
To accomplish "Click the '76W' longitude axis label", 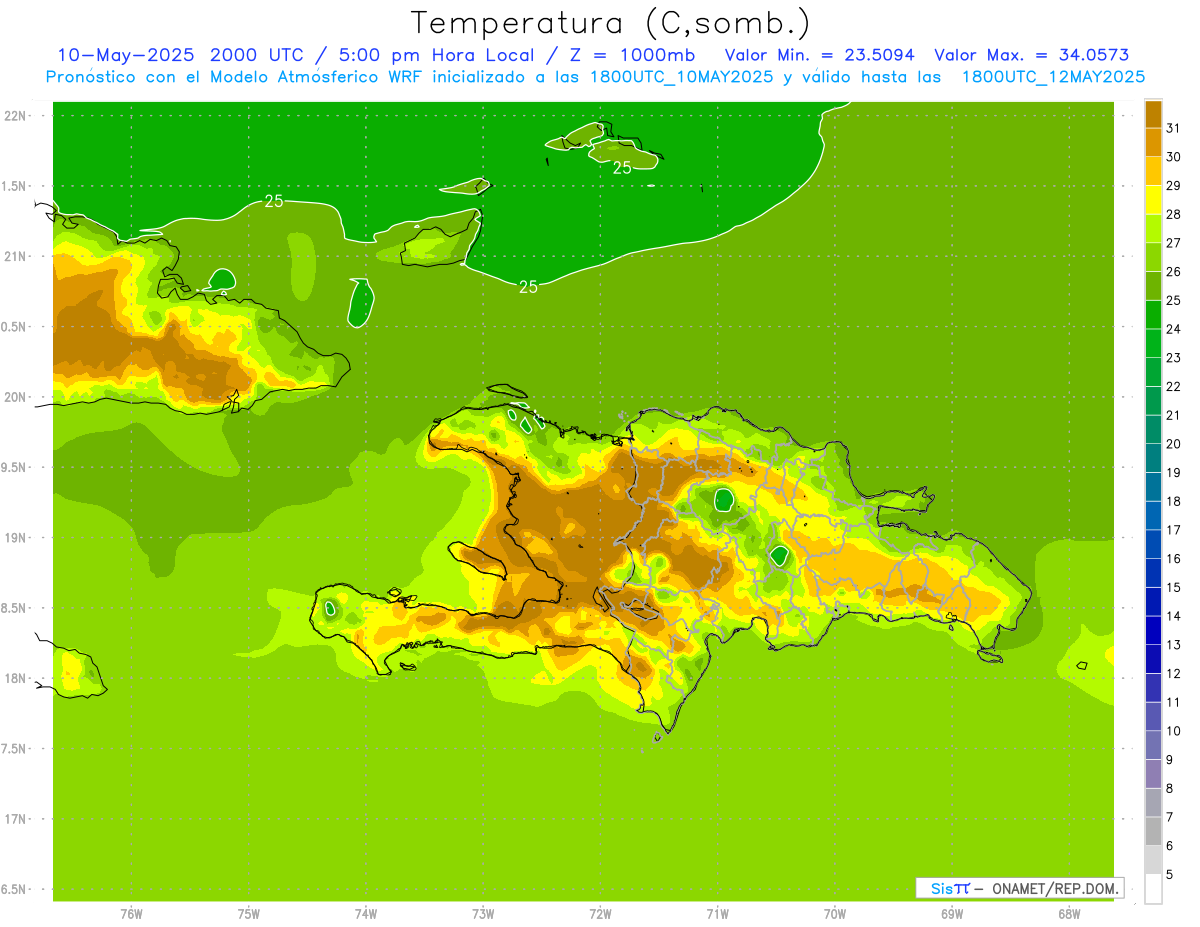I will pos(131,914).
